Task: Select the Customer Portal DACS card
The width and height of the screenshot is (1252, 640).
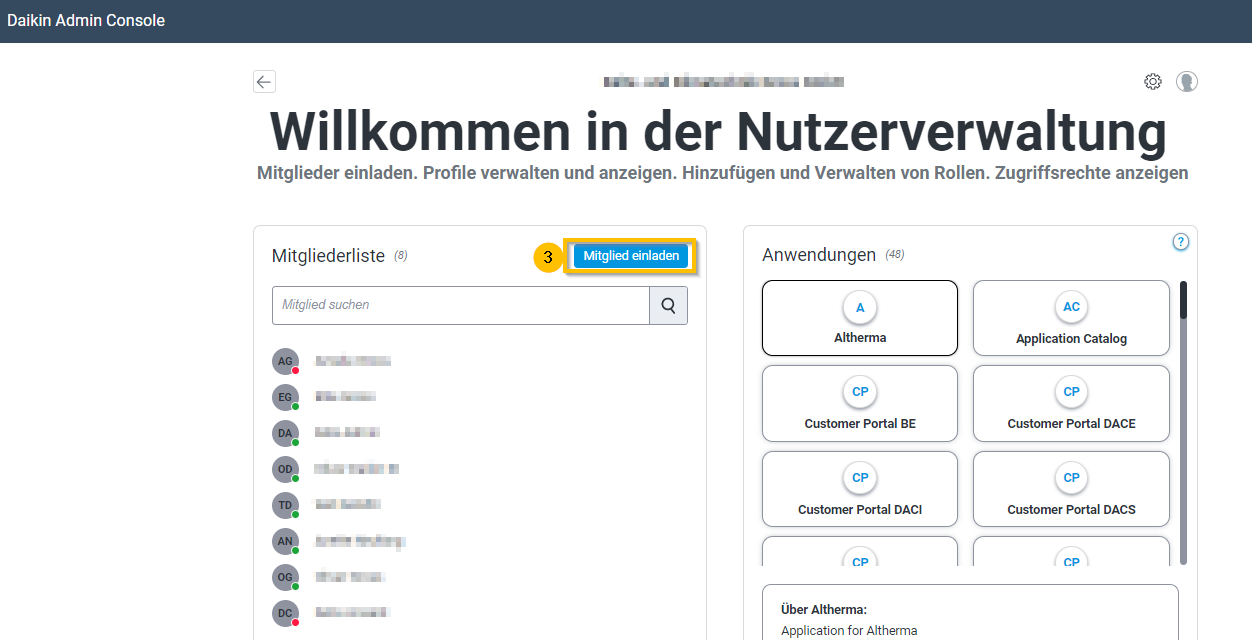Action: 1071,490
